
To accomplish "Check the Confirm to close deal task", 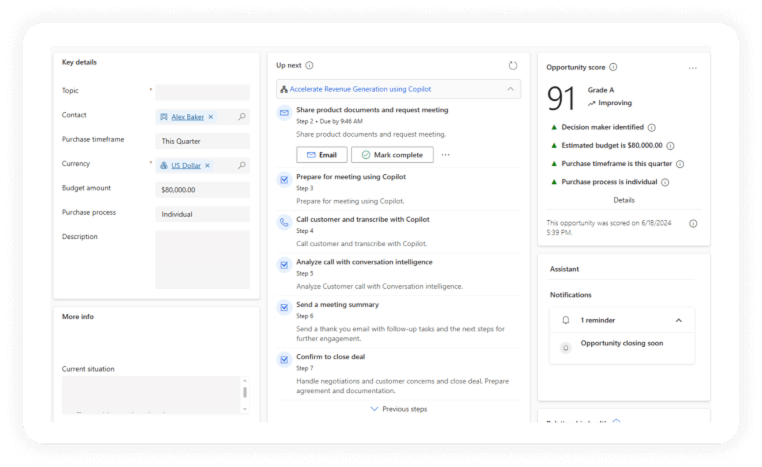I will [284, 358].
